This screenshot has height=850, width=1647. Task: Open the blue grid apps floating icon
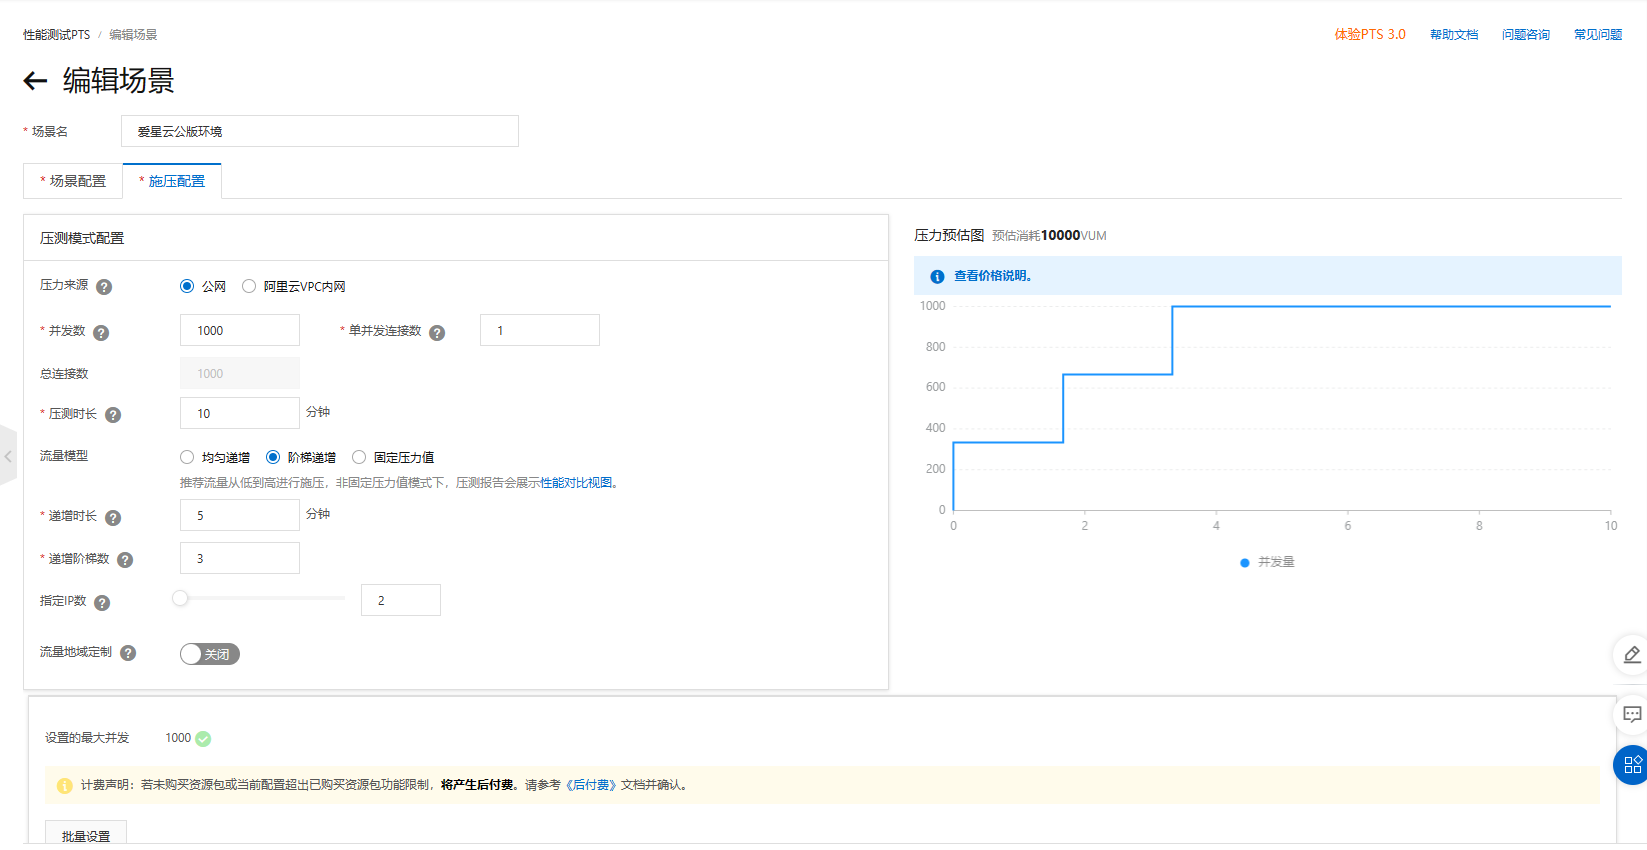[1632, 765]
